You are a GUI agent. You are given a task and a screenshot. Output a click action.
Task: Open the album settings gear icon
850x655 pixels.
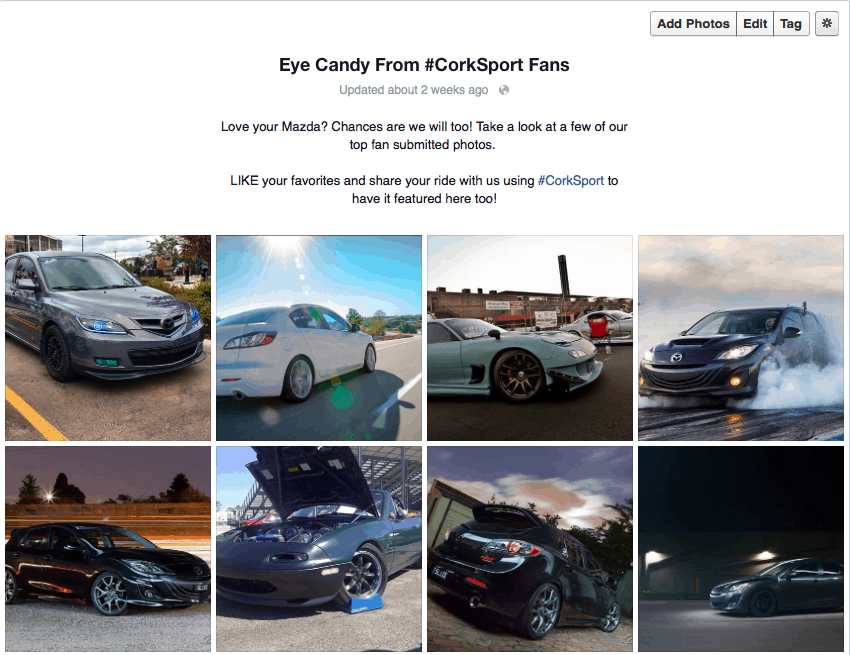pos(827,24)
